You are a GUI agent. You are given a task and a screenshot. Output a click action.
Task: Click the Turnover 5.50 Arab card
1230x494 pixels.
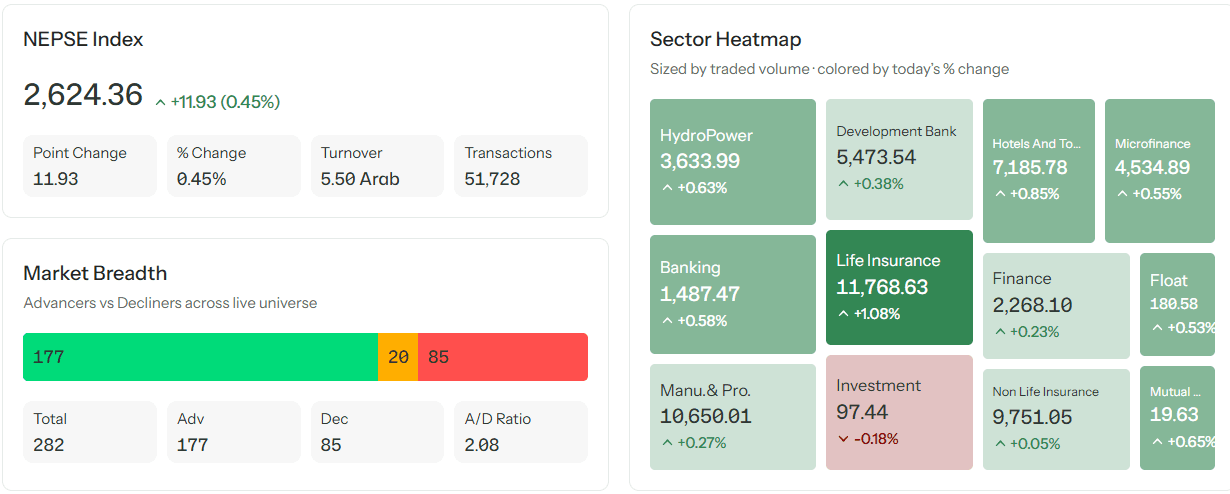click(378, 166)
